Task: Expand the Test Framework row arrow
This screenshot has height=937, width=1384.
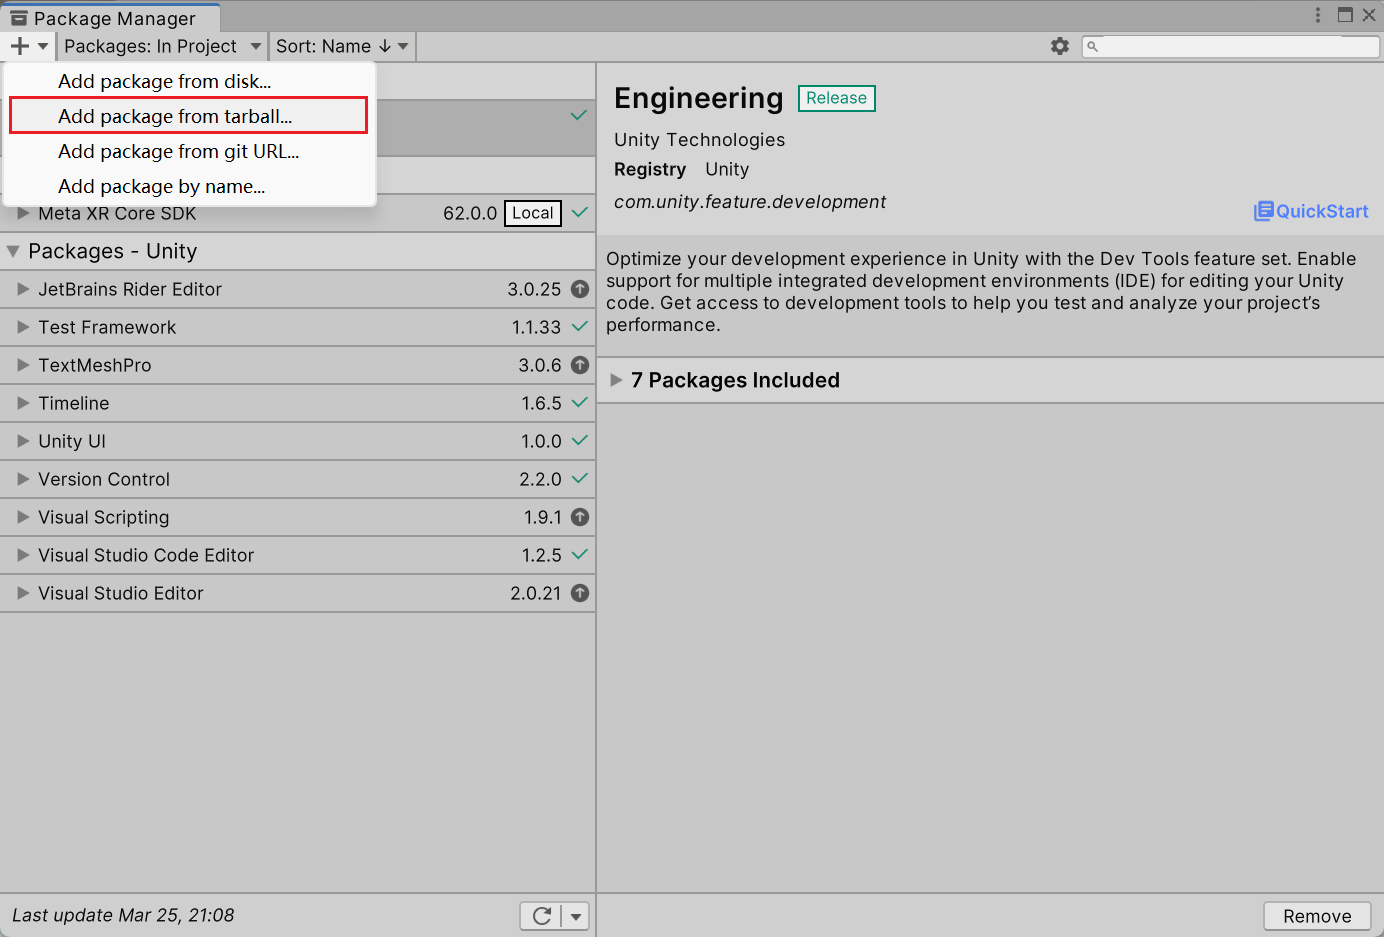Action: point(23,327)
